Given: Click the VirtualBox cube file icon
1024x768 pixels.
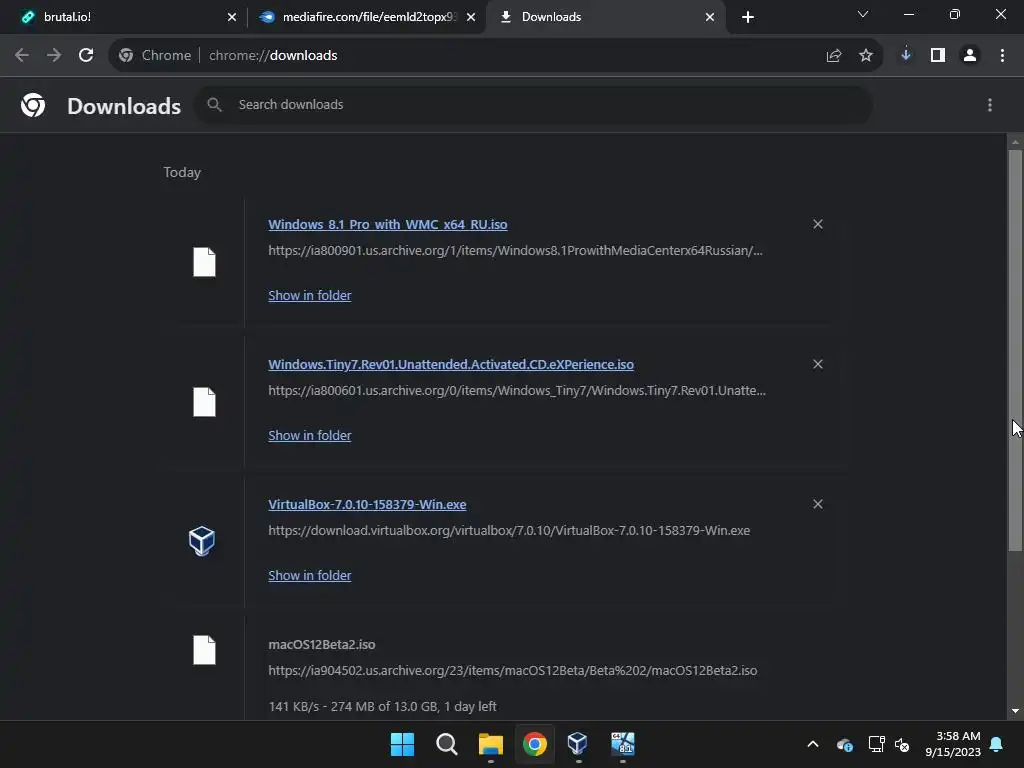Looking at the screenshot, I should [x=202, y=541].
